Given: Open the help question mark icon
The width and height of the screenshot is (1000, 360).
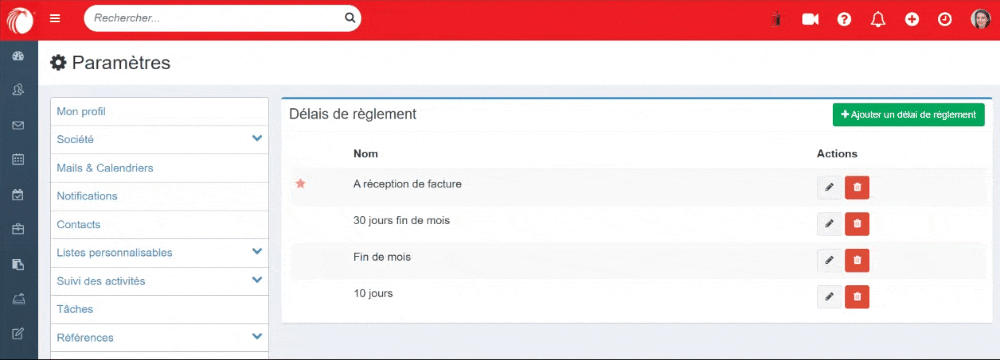Looking at the screenshot, I should click(x=844, y=19).
